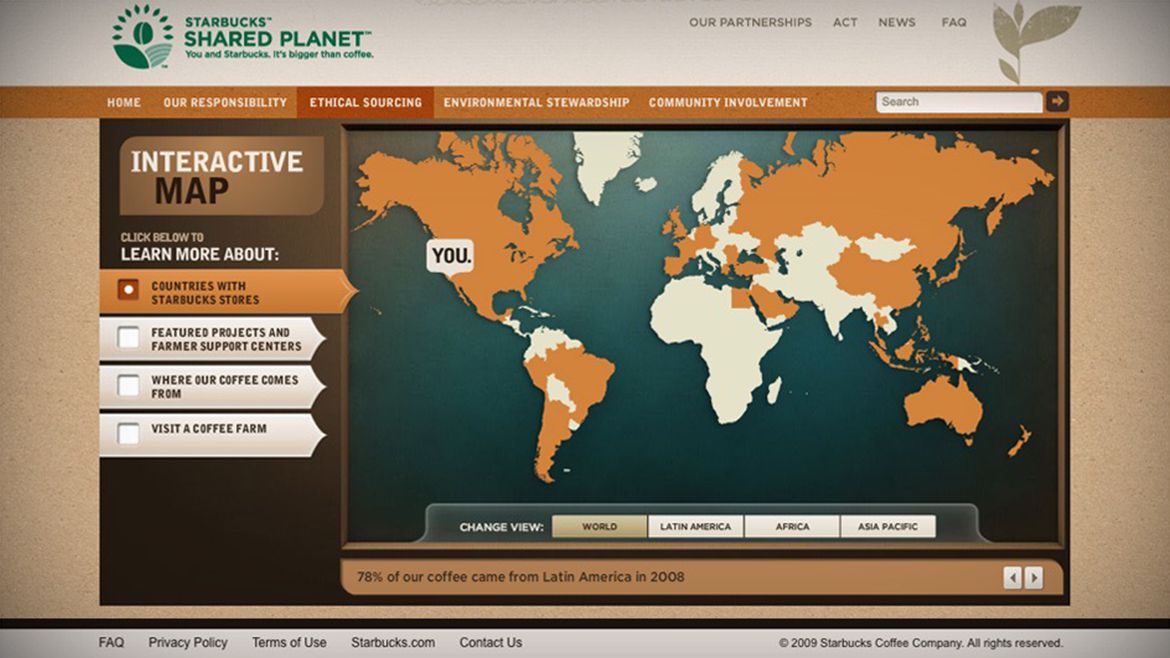1170x658 pixels.
Task: Focus the Search input field
Action: click(959, 101)
